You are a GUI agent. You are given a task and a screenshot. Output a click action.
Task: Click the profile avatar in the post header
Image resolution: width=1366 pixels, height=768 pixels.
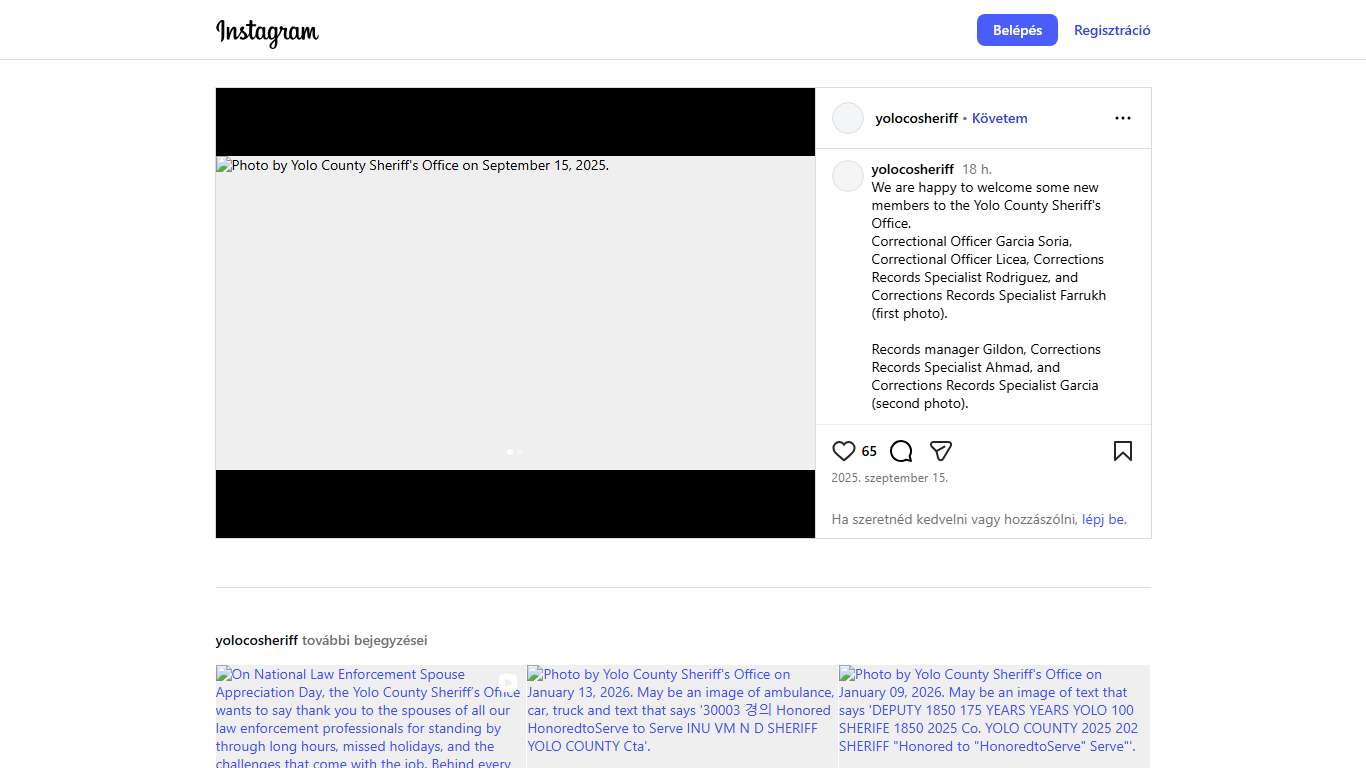coord(847,118)
